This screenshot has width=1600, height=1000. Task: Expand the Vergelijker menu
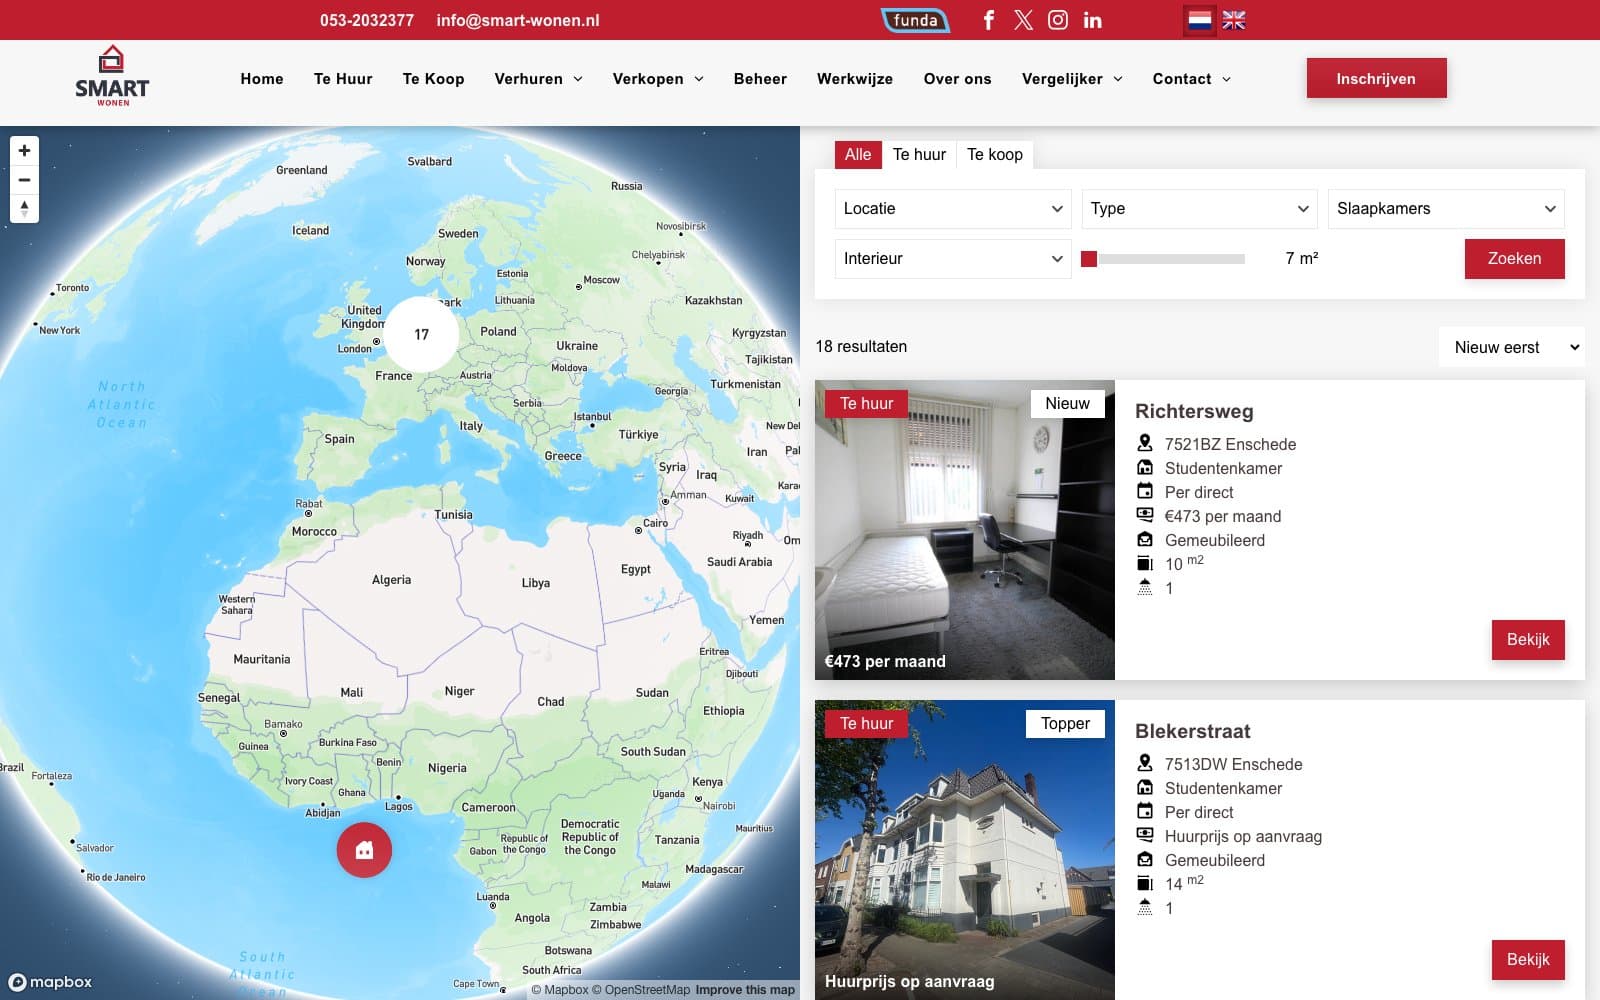coord(1072,79)
